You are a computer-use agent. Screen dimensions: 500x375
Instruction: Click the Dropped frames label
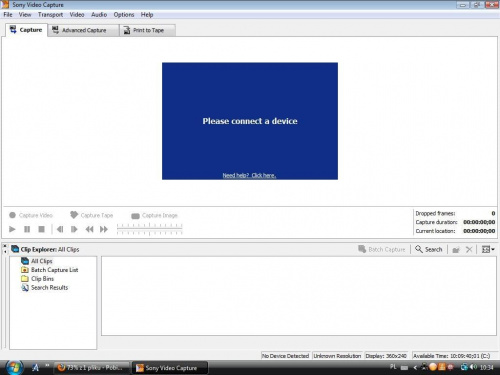click(435, 213)
